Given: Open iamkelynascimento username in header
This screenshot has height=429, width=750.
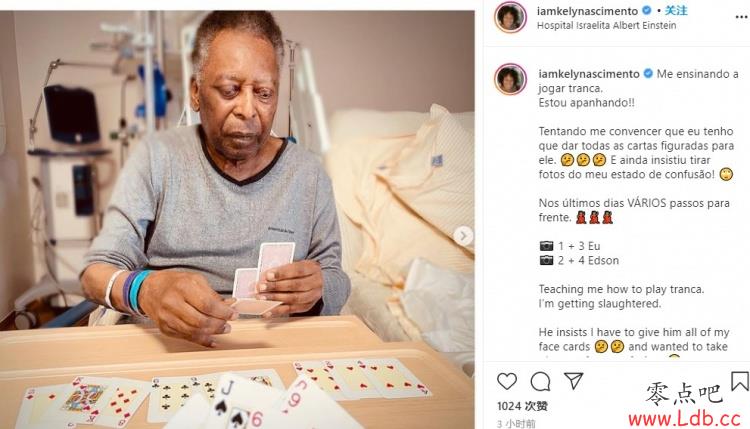Looking at the screenshot, I should (587, 11).
